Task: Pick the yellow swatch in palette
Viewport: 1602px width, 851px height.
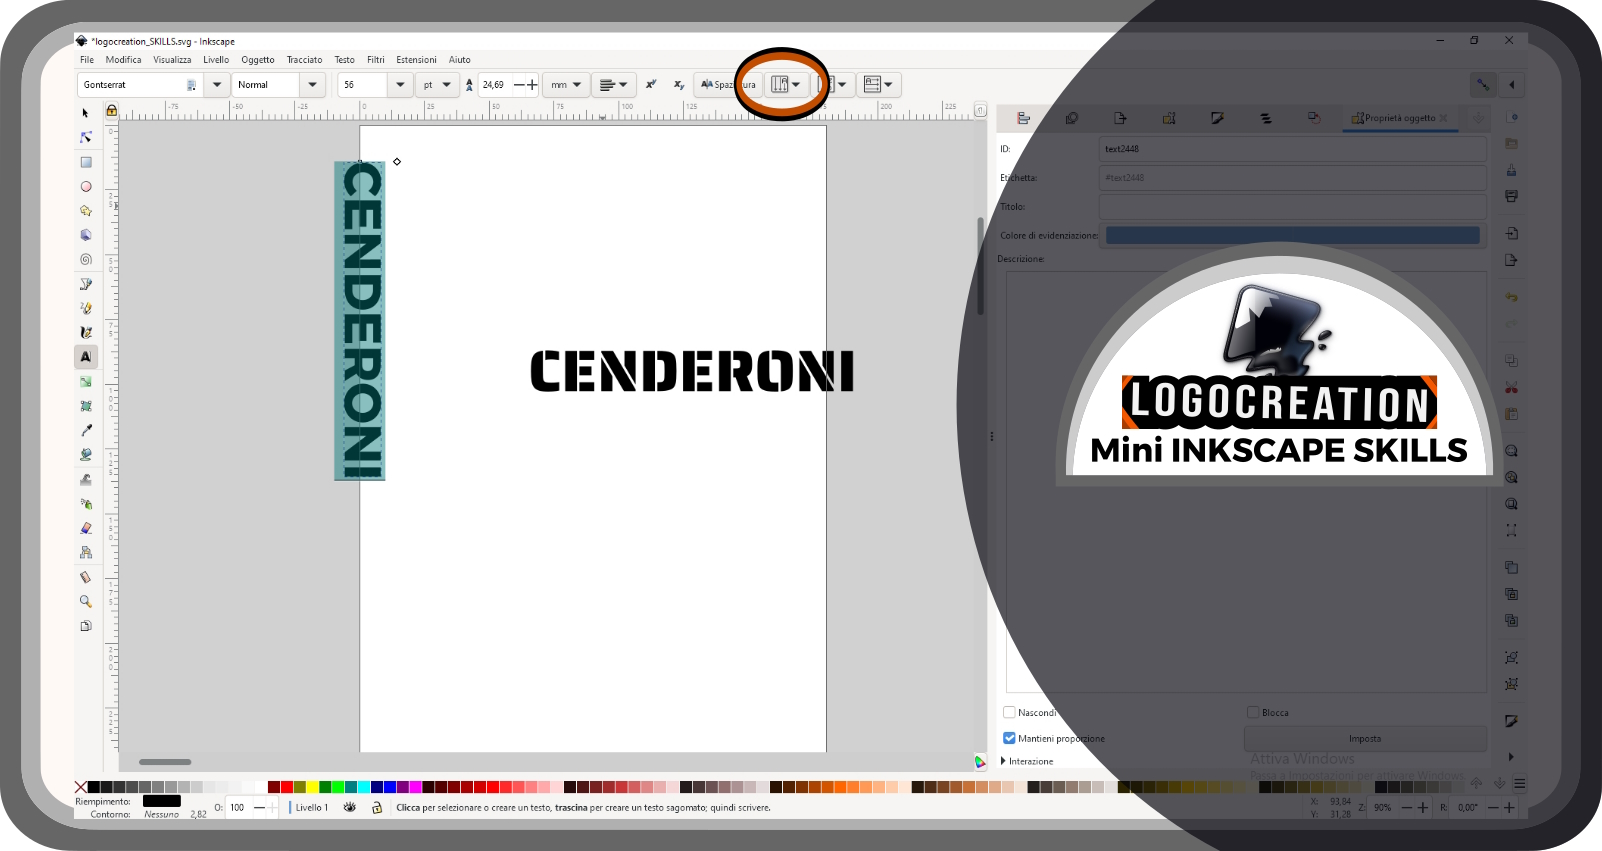Action: tap(312, 787)
